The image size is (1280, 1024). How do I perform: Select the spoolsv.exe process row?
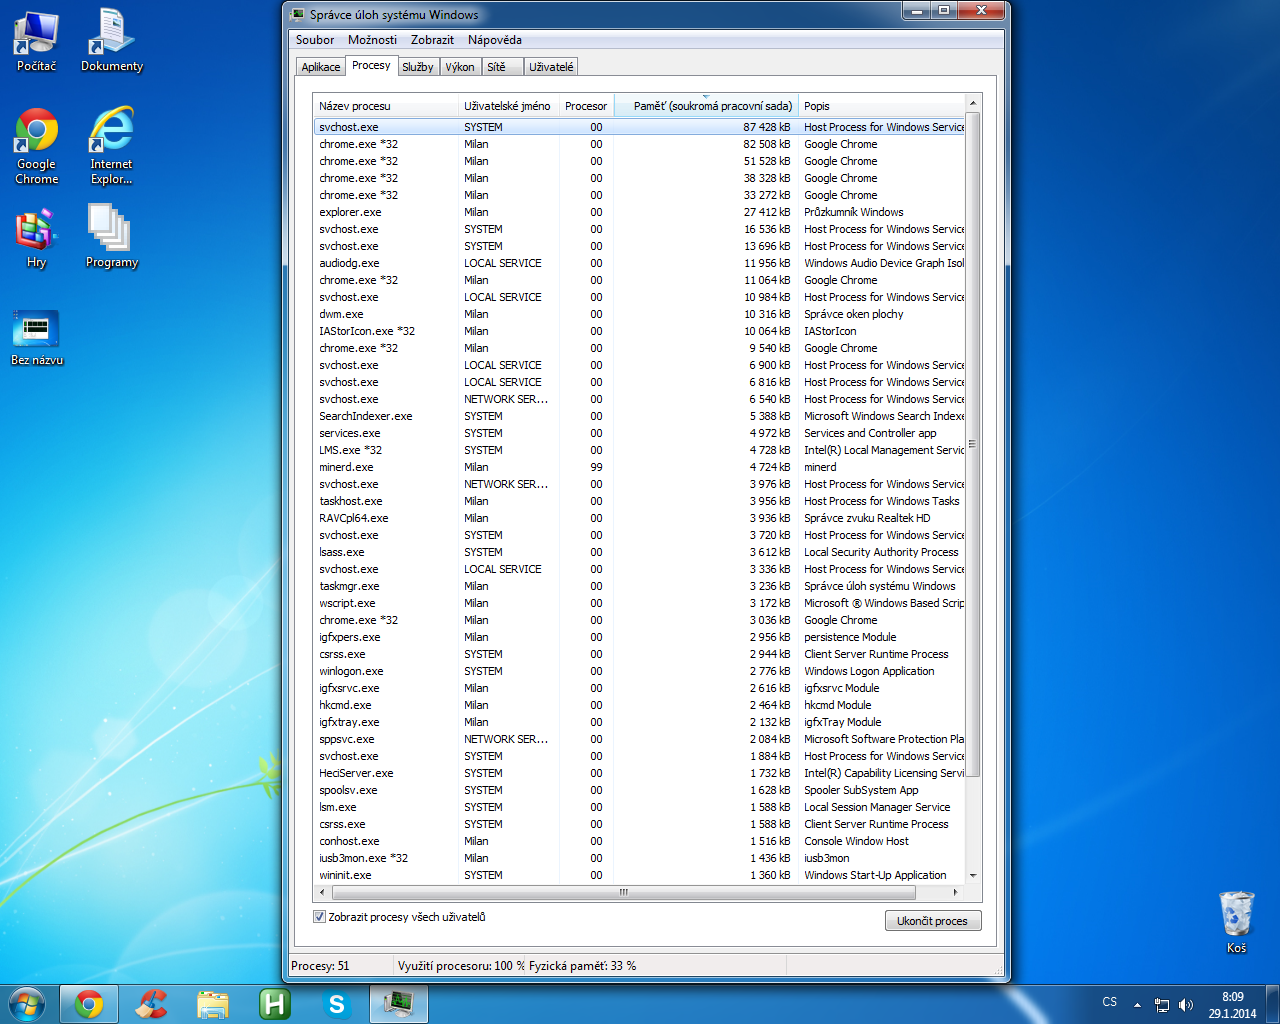click(x=639, y=790)
